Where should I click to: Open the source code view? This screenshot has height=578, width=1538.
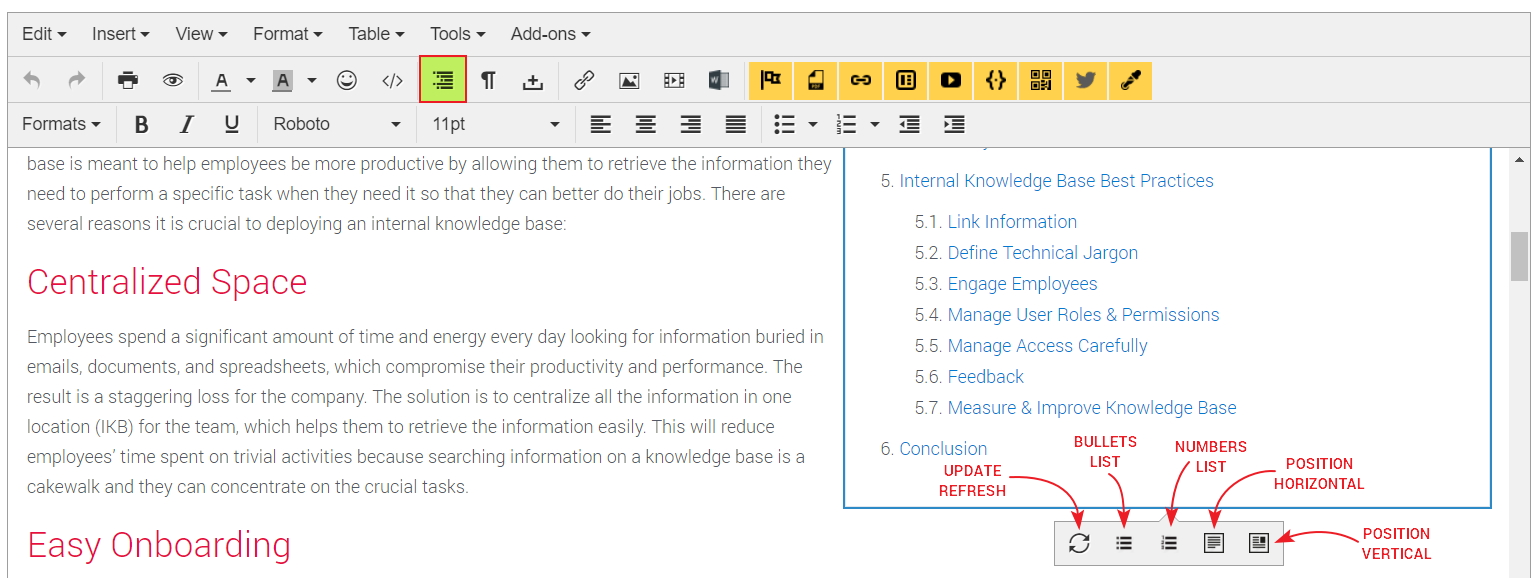pos(392,80)
